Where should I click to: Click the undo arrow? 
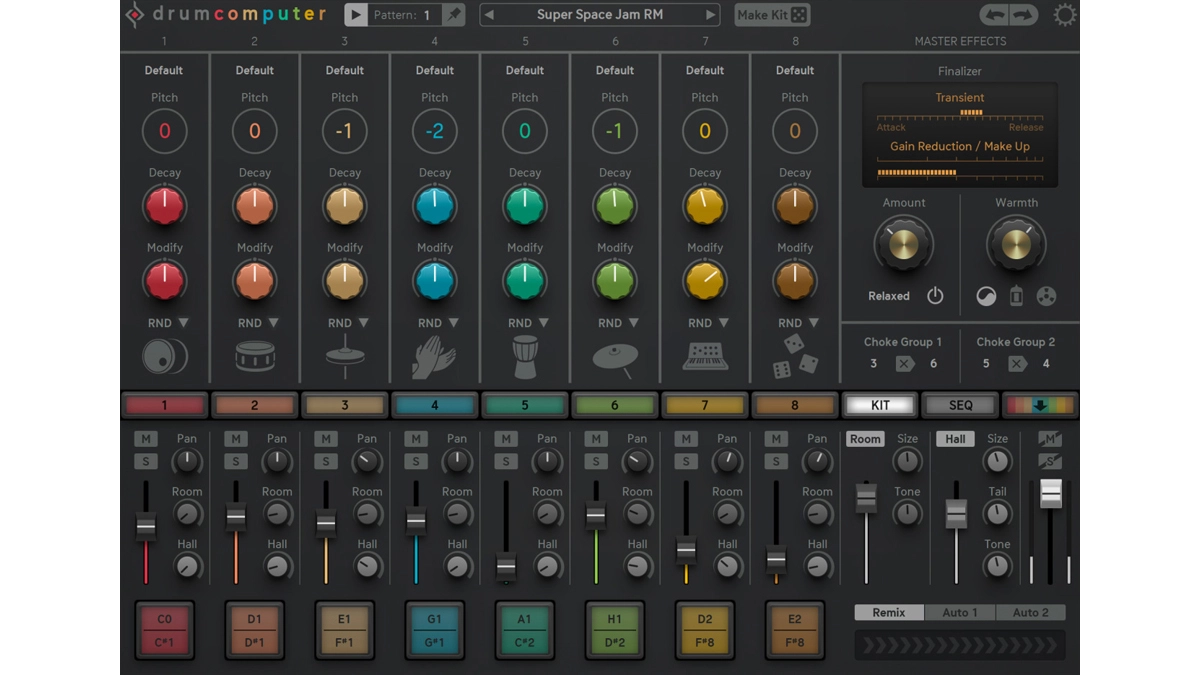(x=995, y=15)
